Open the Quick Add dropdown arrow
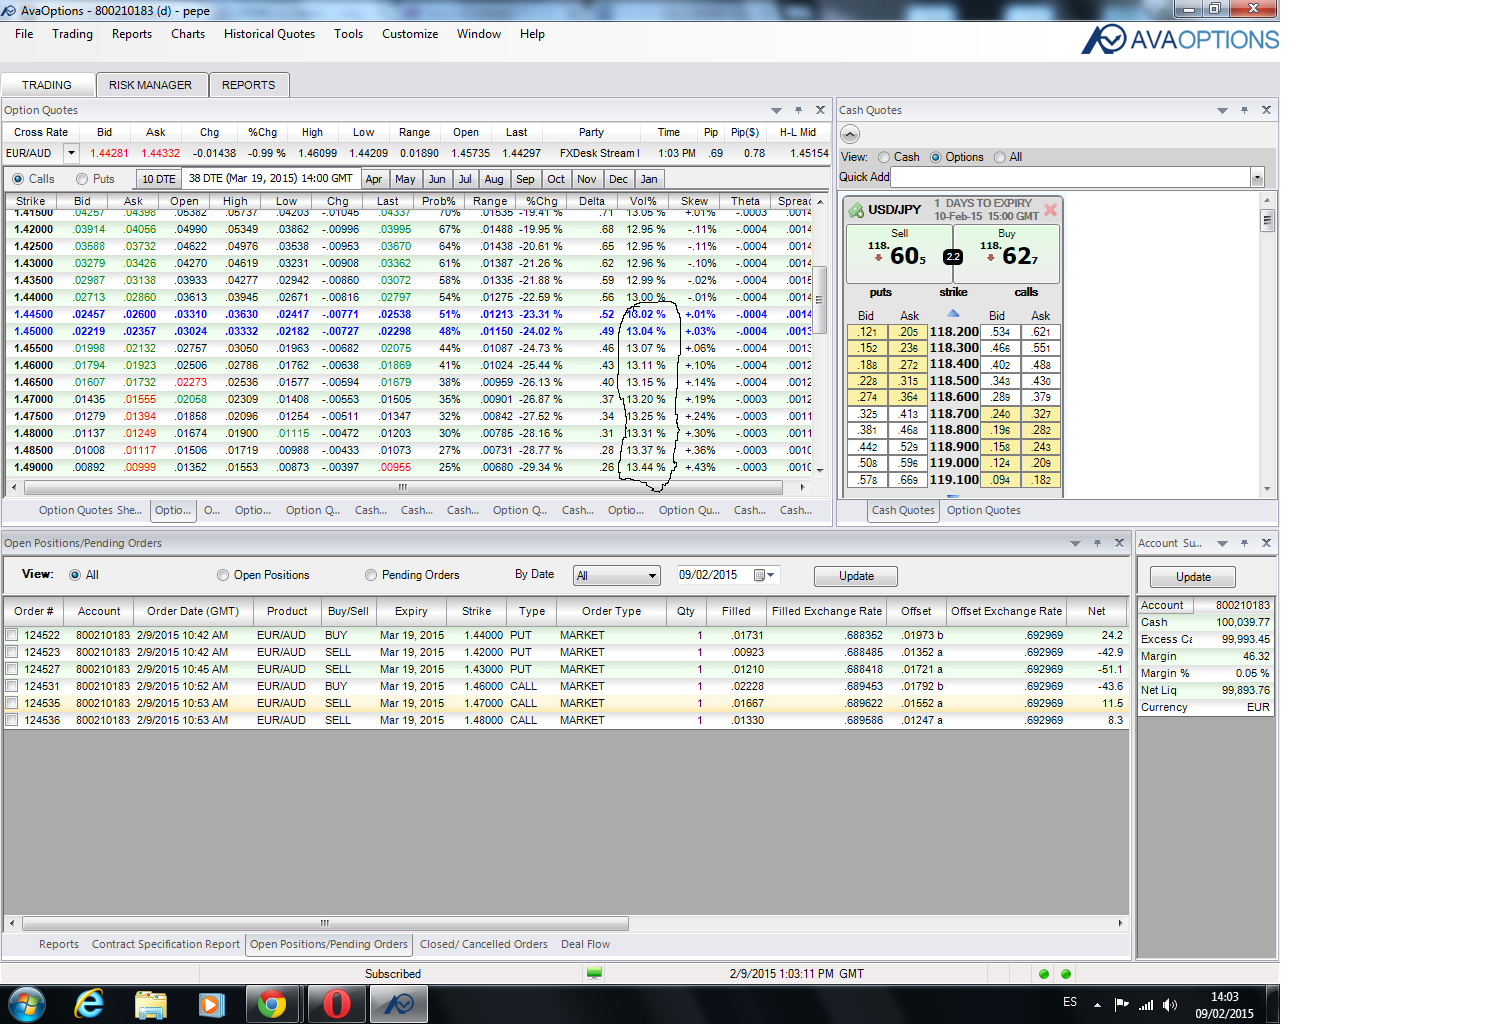The image size is (1500, 1024). [1257, 177]
